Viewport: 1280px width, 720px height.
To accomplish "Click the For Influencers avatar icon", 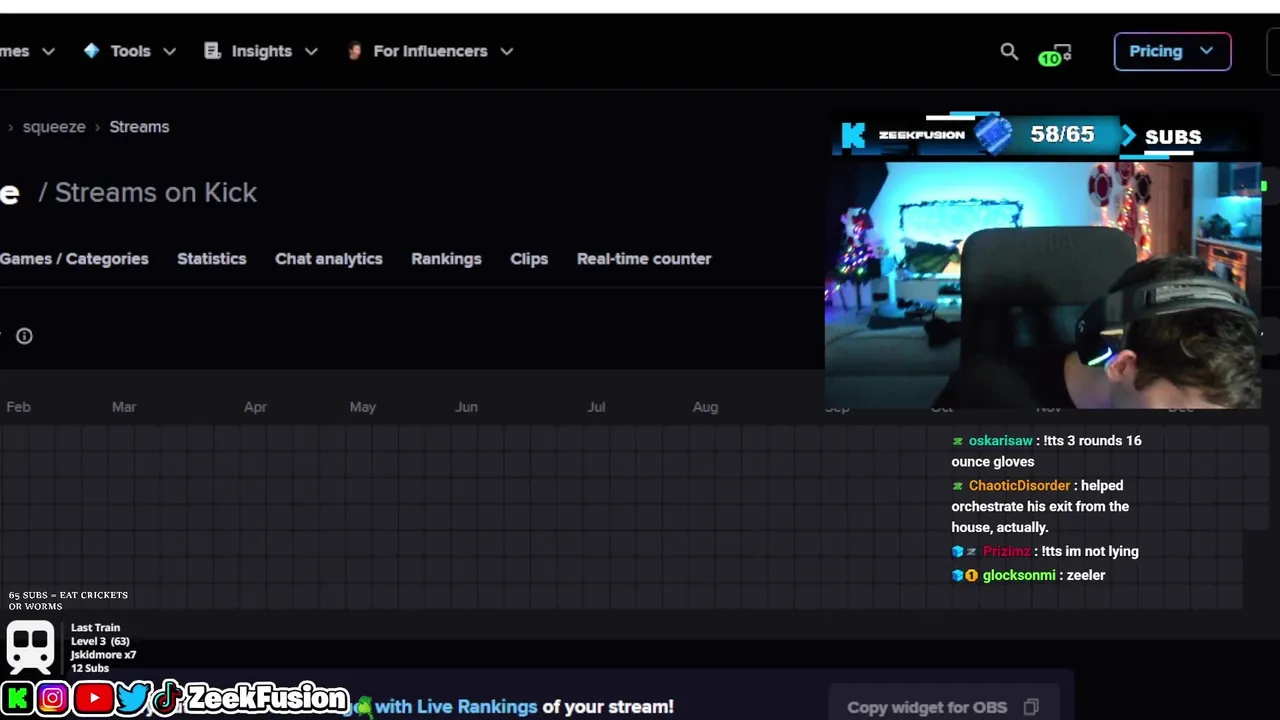I will [354, 51].
